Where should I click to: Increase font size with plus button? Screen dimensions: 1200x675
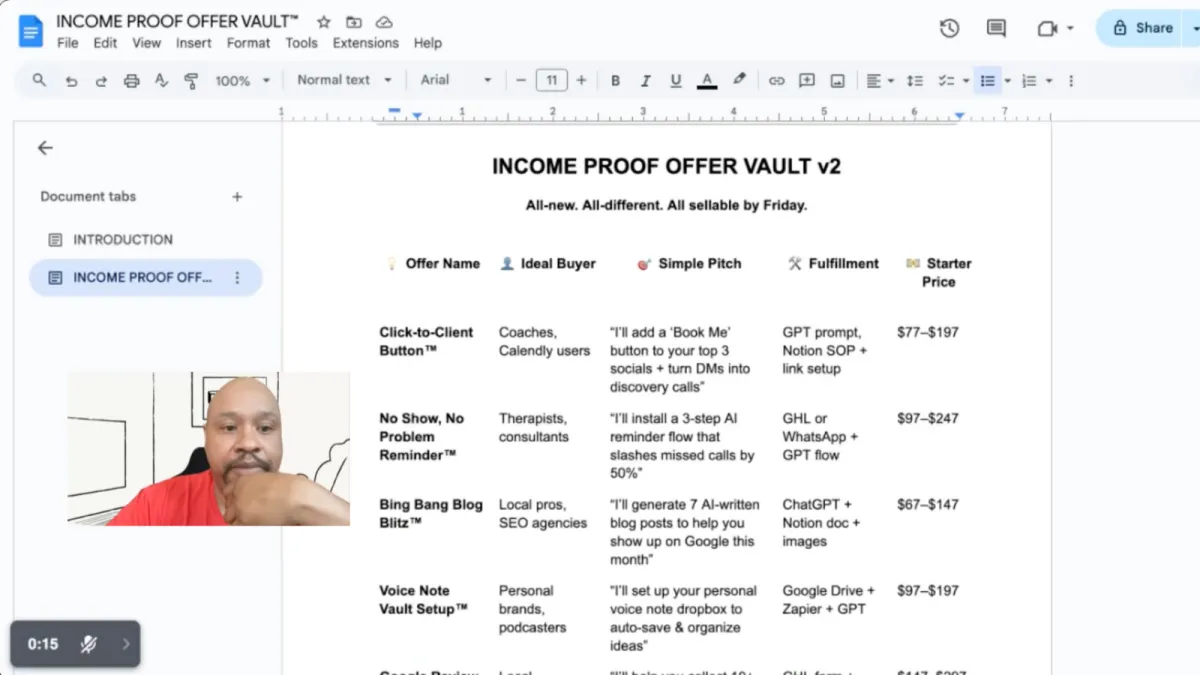[x=581, y=80]
